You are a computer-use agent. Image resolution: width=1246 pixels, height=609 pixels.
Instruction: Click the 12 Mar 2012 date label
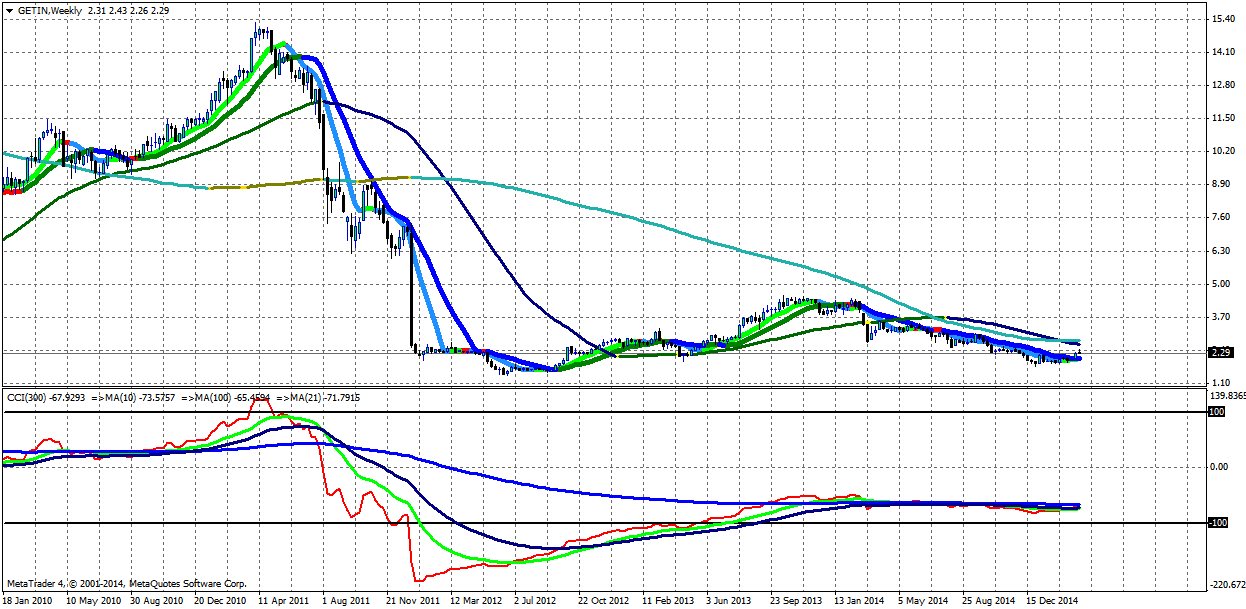tap(476, 600)
